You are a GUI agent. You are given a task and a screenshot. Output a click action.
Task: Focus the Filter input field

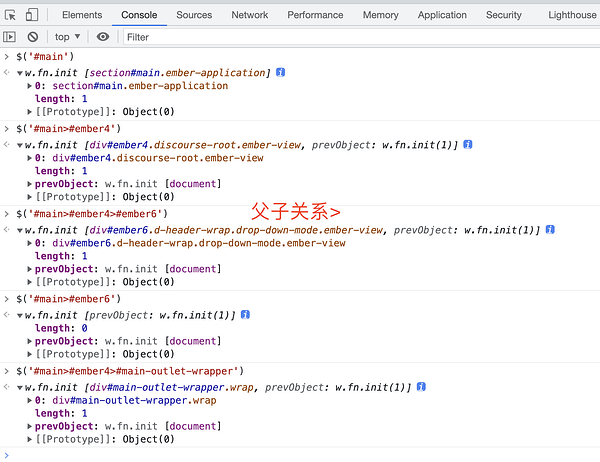pos(361,37)
